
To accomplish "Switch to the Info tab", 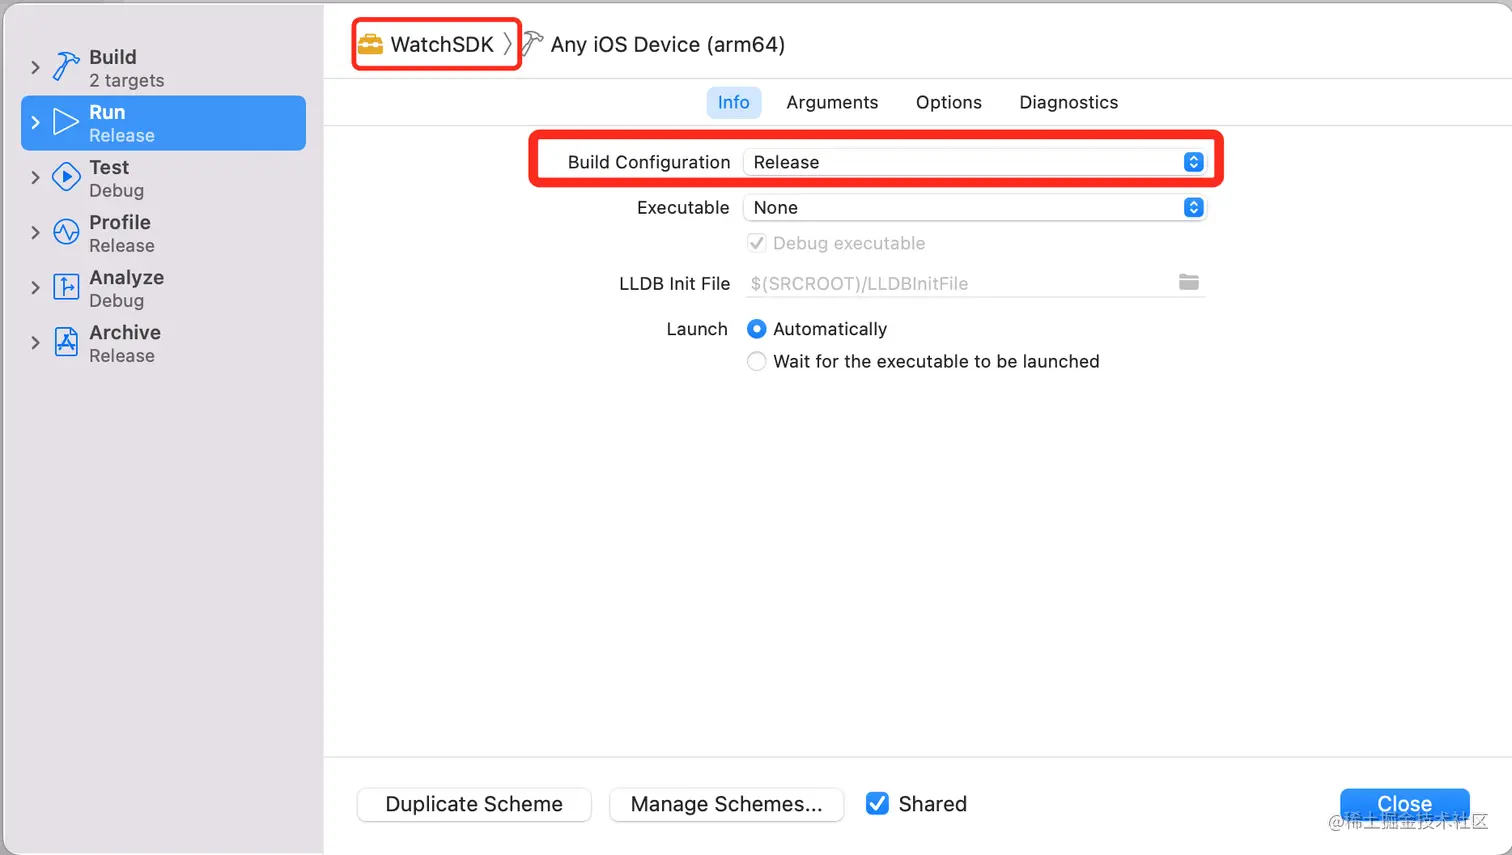I will tap(734, 102).
